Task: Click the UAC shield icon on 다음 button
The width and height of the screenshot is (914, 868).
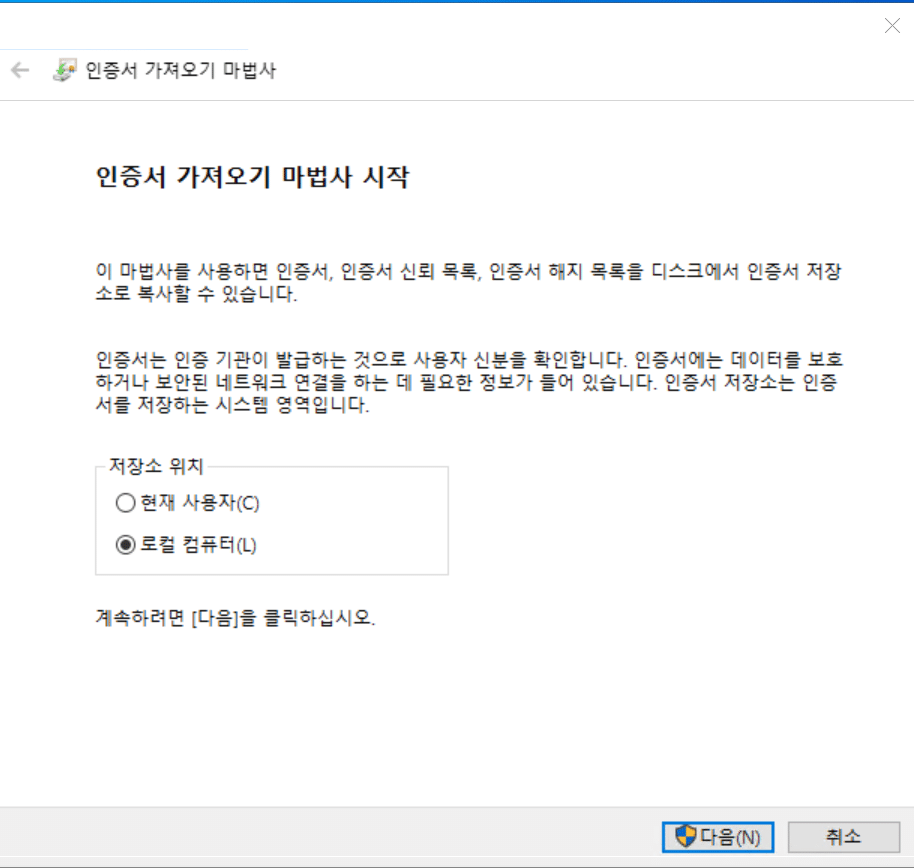Action: (x=685, y=837)
